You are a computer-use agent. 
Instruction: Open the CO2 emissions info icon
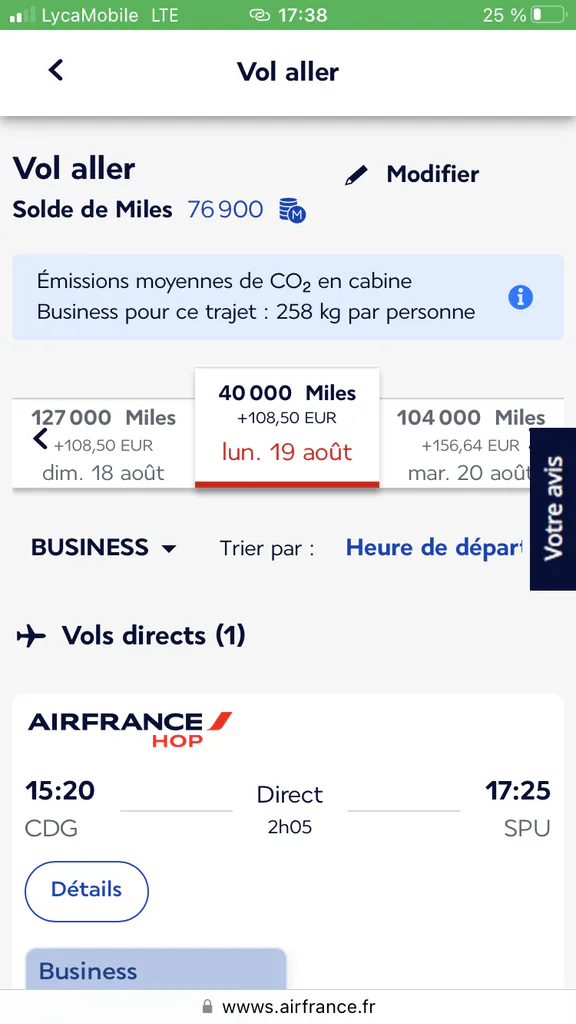(520, 298)
